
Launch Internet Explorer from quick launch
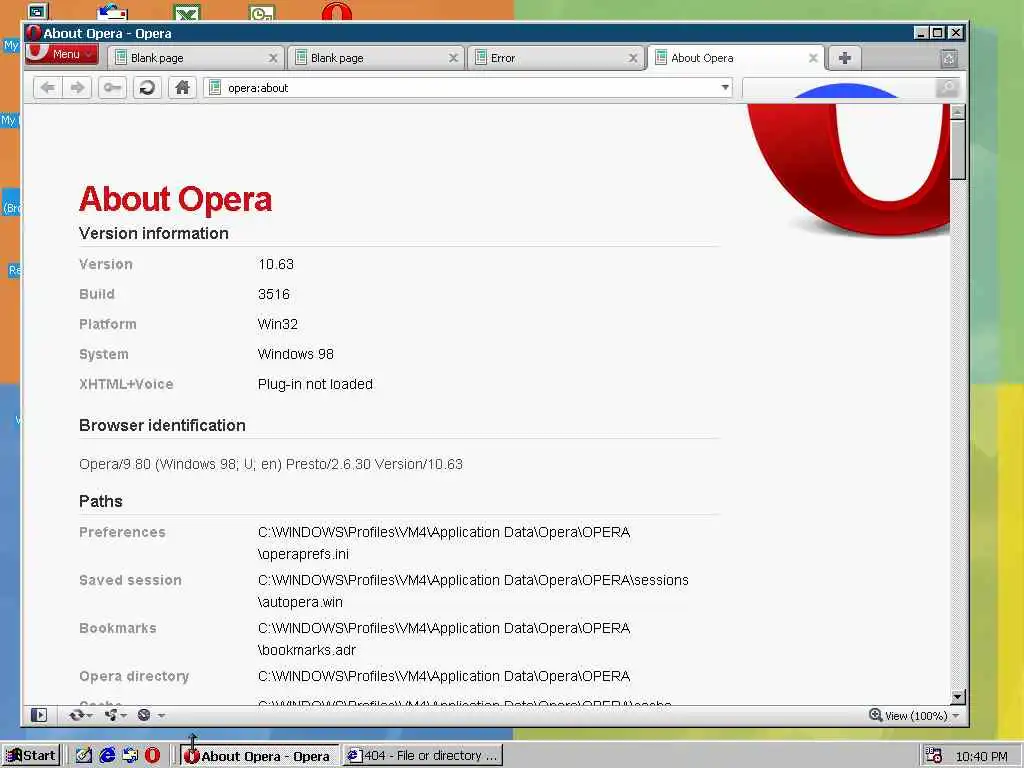(106, 756)
